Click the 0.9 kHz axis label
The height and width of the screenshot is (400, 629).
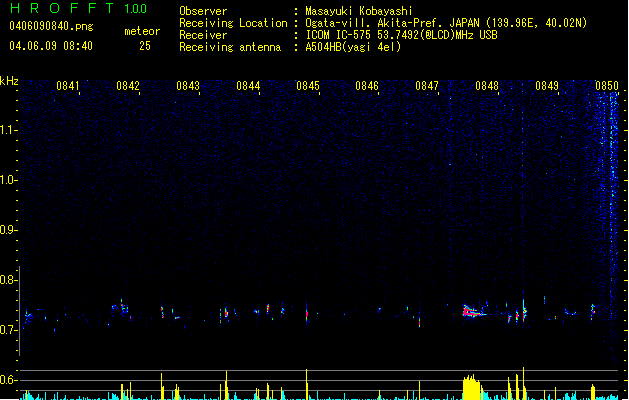(x=9, y=230)
